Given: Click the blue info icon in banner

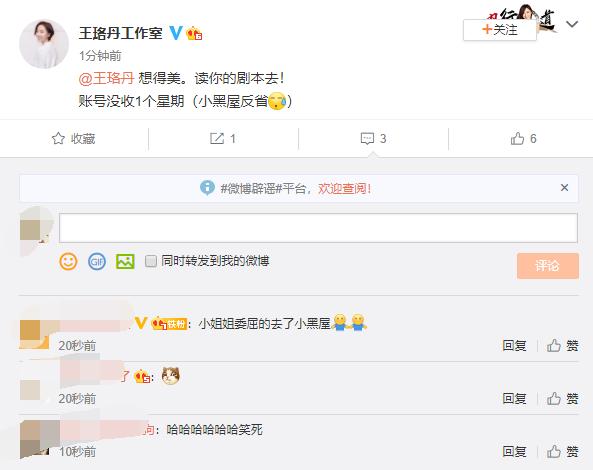Looking at the screenshot, I should (207, 188).
